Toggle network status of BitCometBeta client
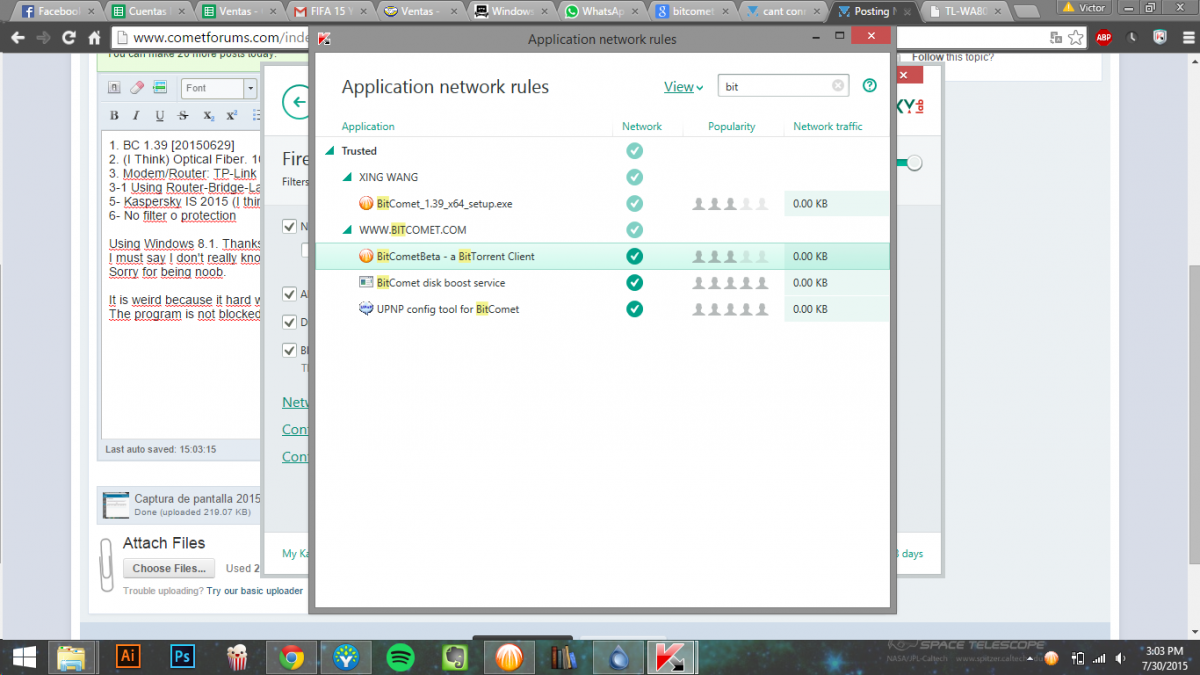The image size is (1200, 675). coord(634,256)
